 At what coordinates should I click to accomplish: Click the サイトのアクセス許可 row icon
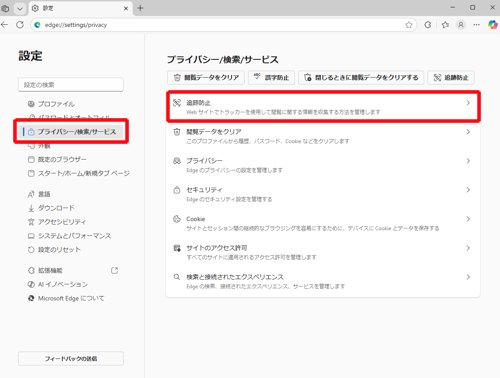(x=177, y=248)
